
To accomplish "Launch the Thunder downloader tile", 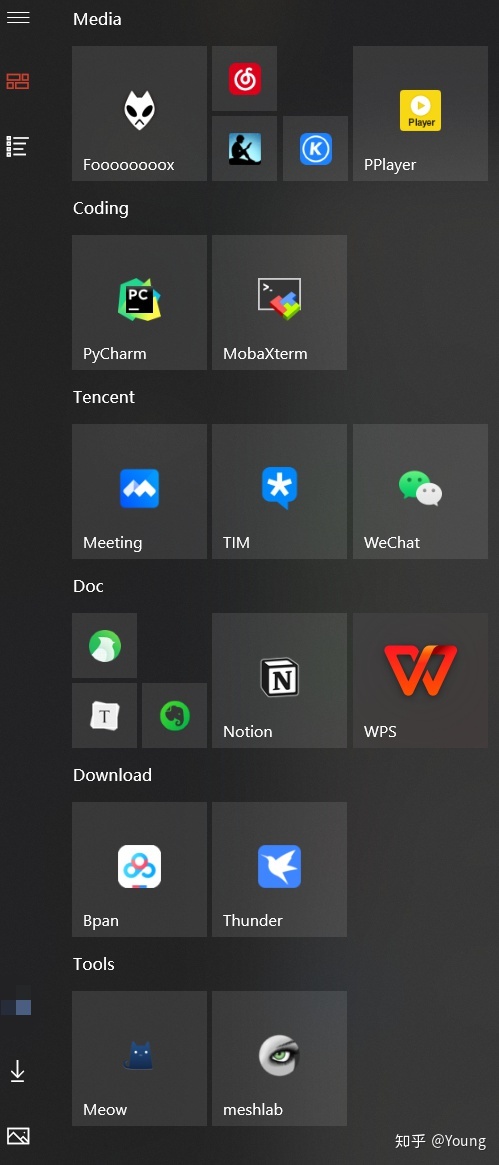I will click(279, 869).
